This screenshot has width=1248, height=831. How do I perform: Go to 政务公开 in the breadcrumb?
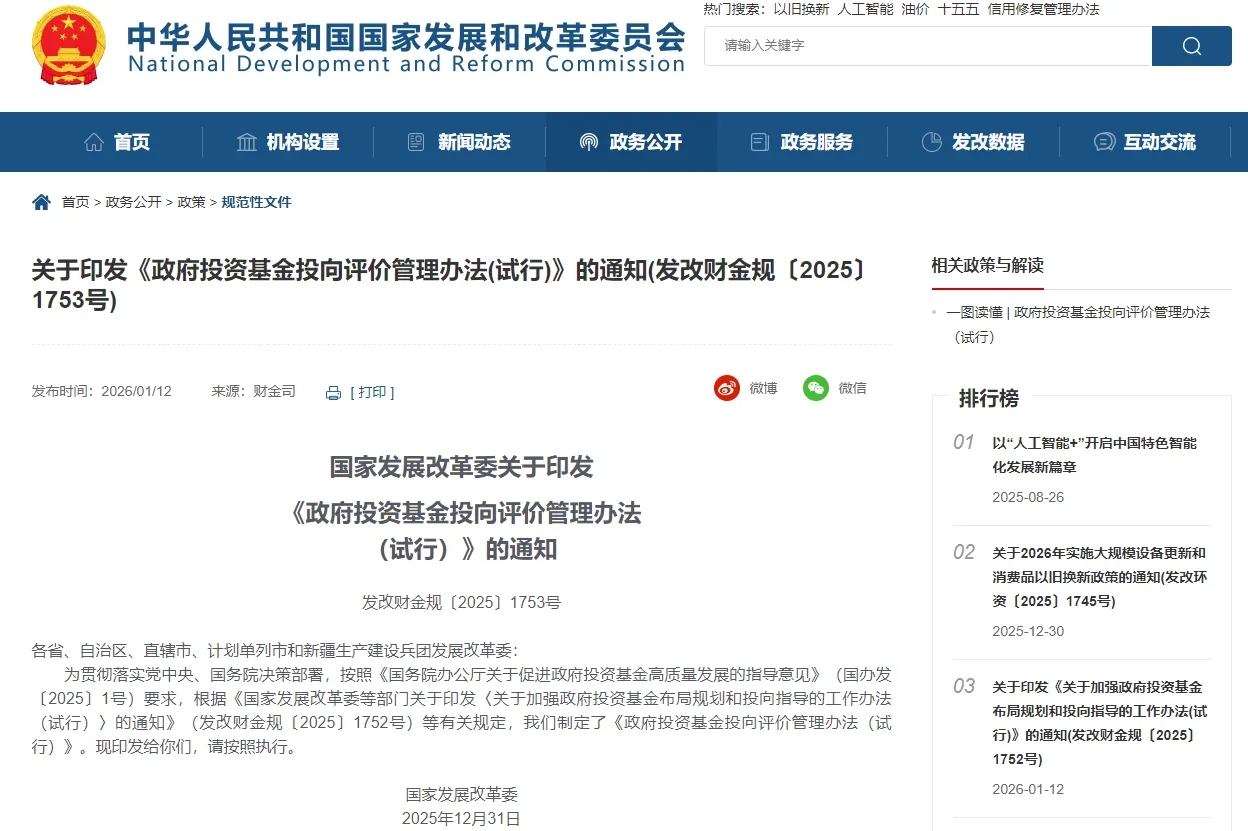pyautogui.click(x=133, y=202)
